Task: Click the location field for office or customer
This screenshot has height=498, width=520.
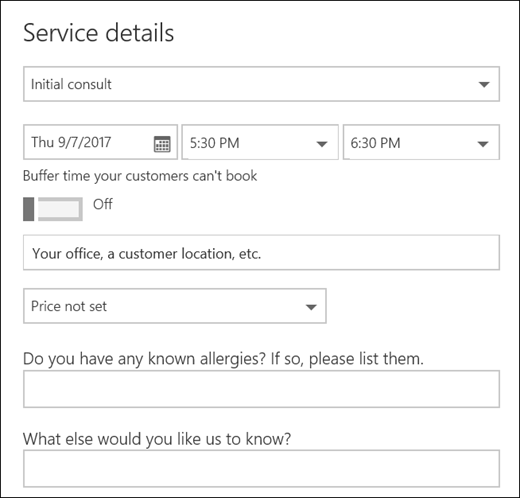Action: click(x=261, y=252)
